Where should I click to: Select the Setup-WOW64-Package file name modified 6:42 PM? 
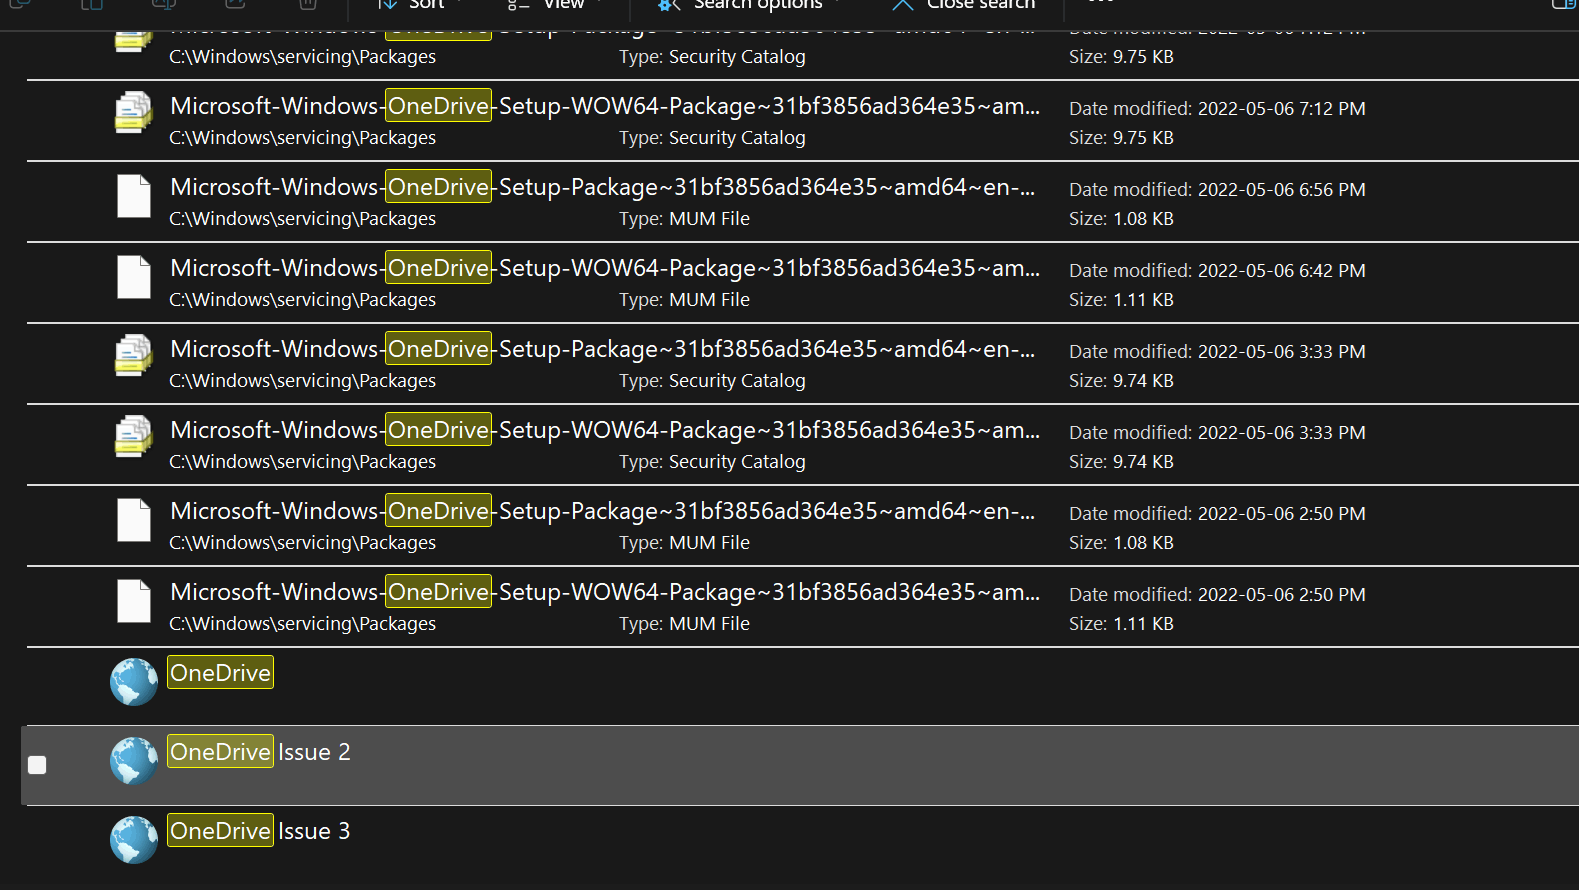(605, 268)
